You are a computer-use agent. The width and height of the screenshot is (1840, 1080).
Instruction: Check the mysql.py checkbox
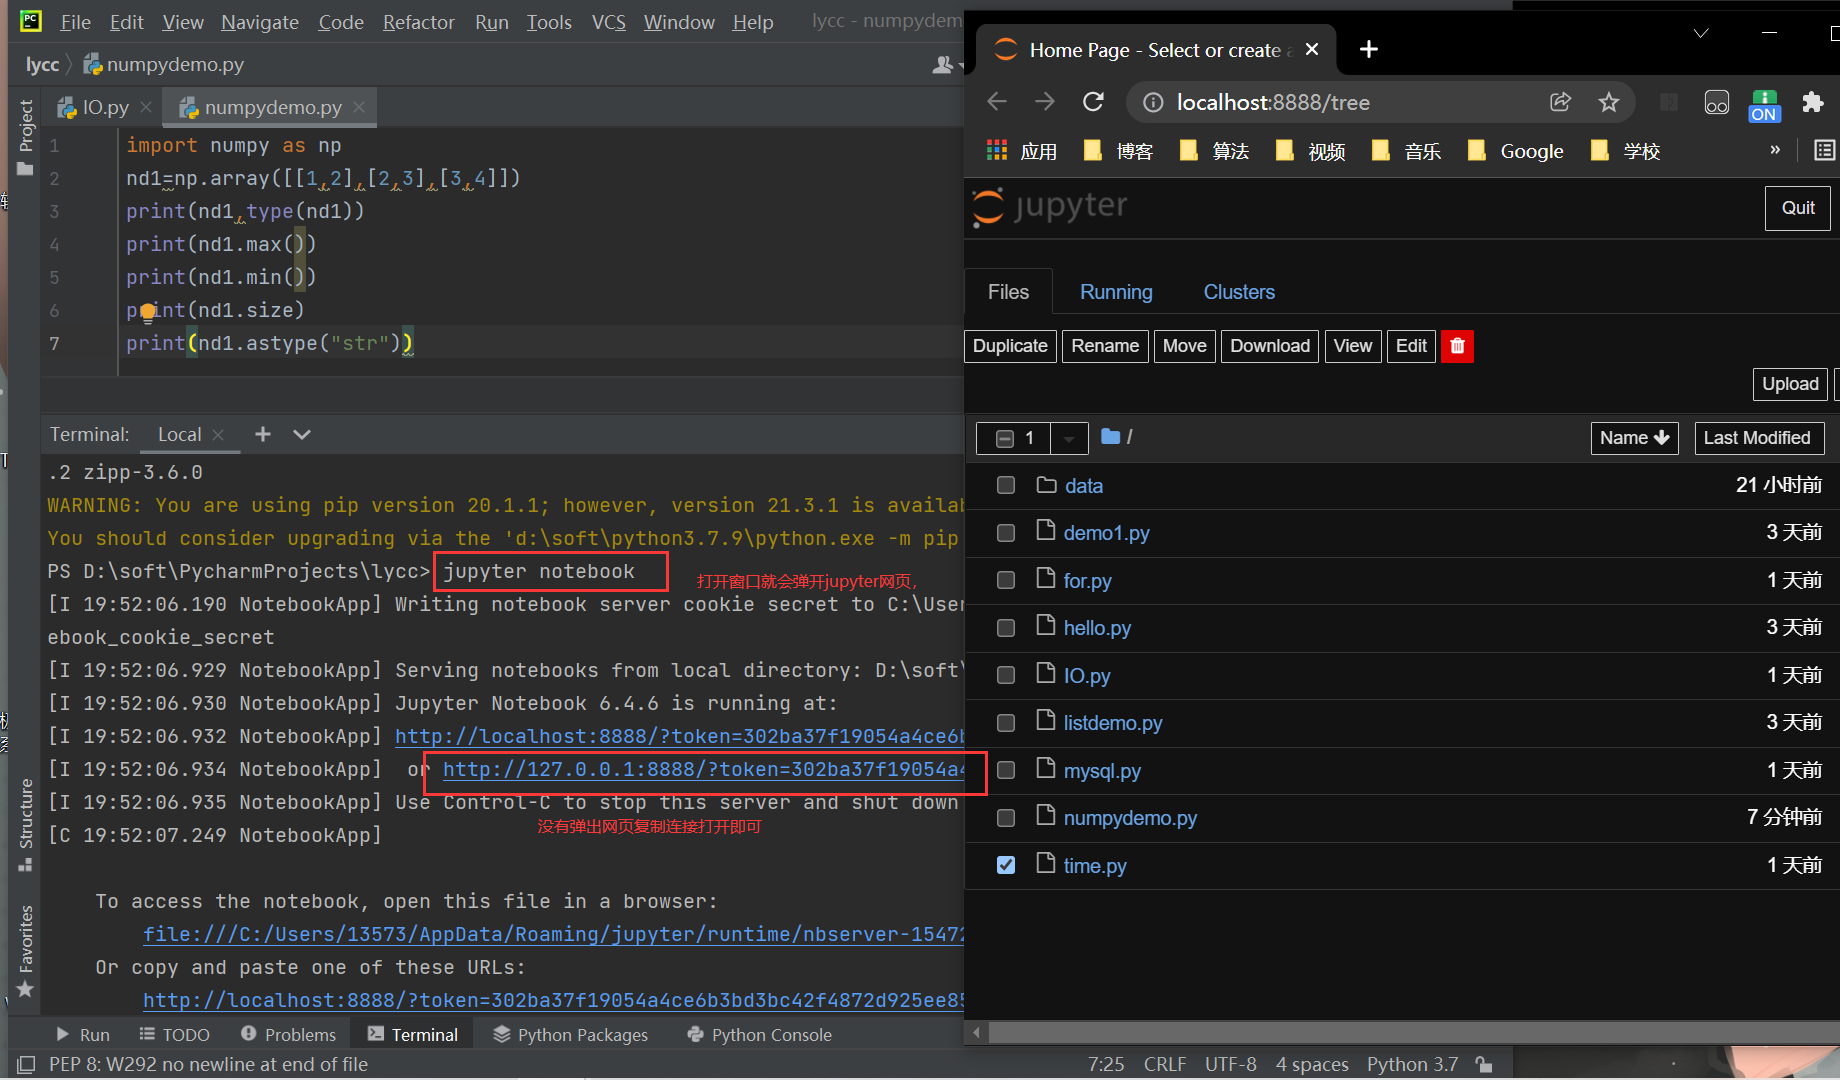pyautogui.click(x=1006, y=770)
